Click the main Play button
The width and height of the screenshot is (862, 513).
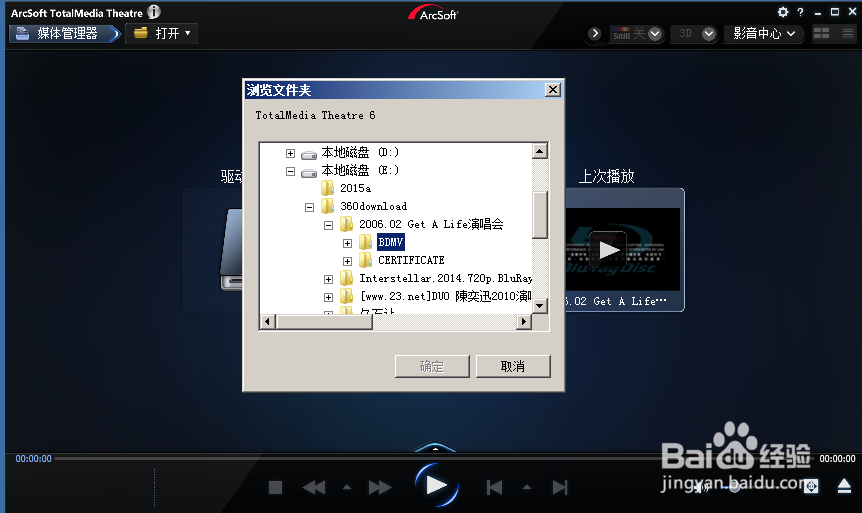pos(436,485)
